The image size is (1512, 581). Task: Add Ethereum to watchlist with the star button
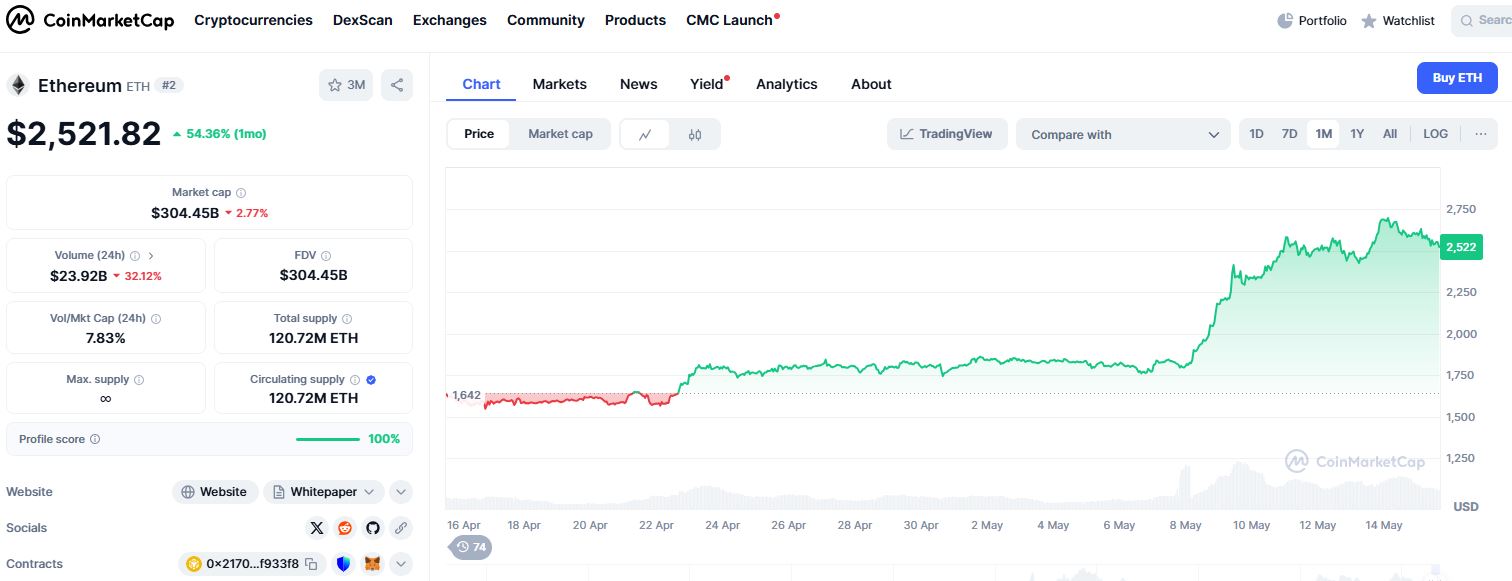pyautogui.click(x=346, y=85)
